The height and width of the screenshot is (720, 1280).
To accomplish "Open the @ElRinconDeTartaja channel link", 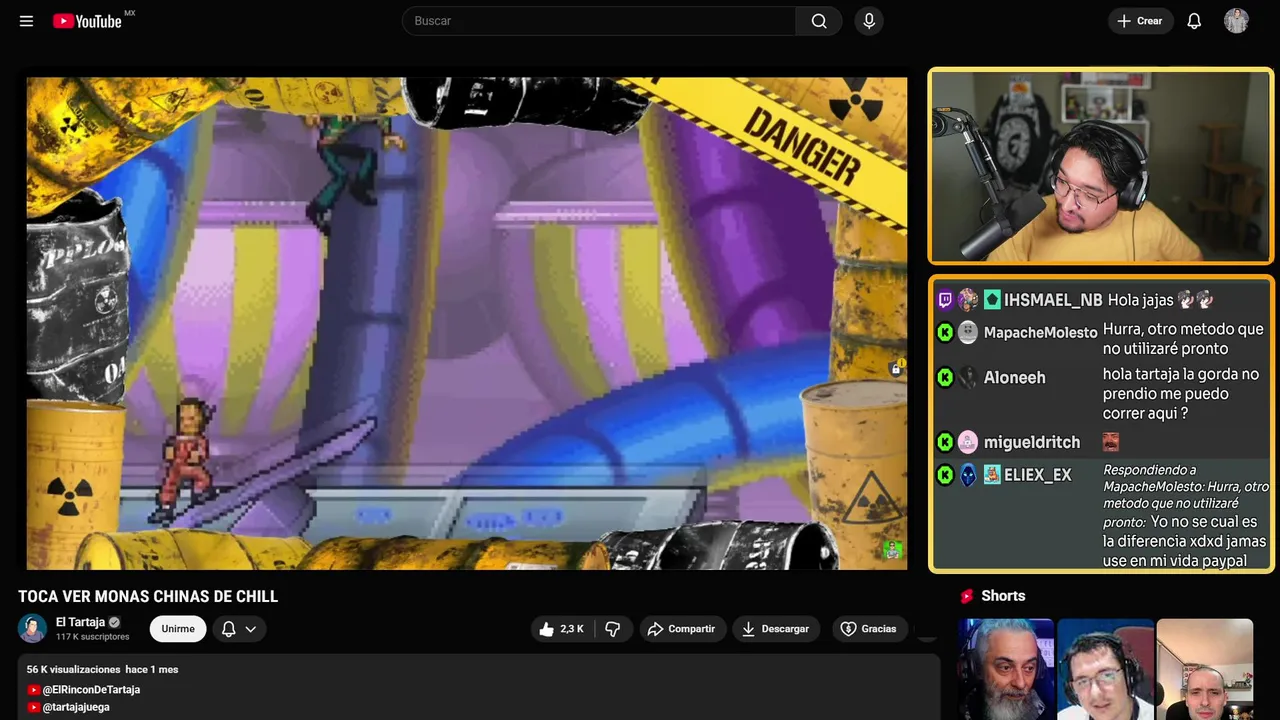I will (x=91, y=690).
